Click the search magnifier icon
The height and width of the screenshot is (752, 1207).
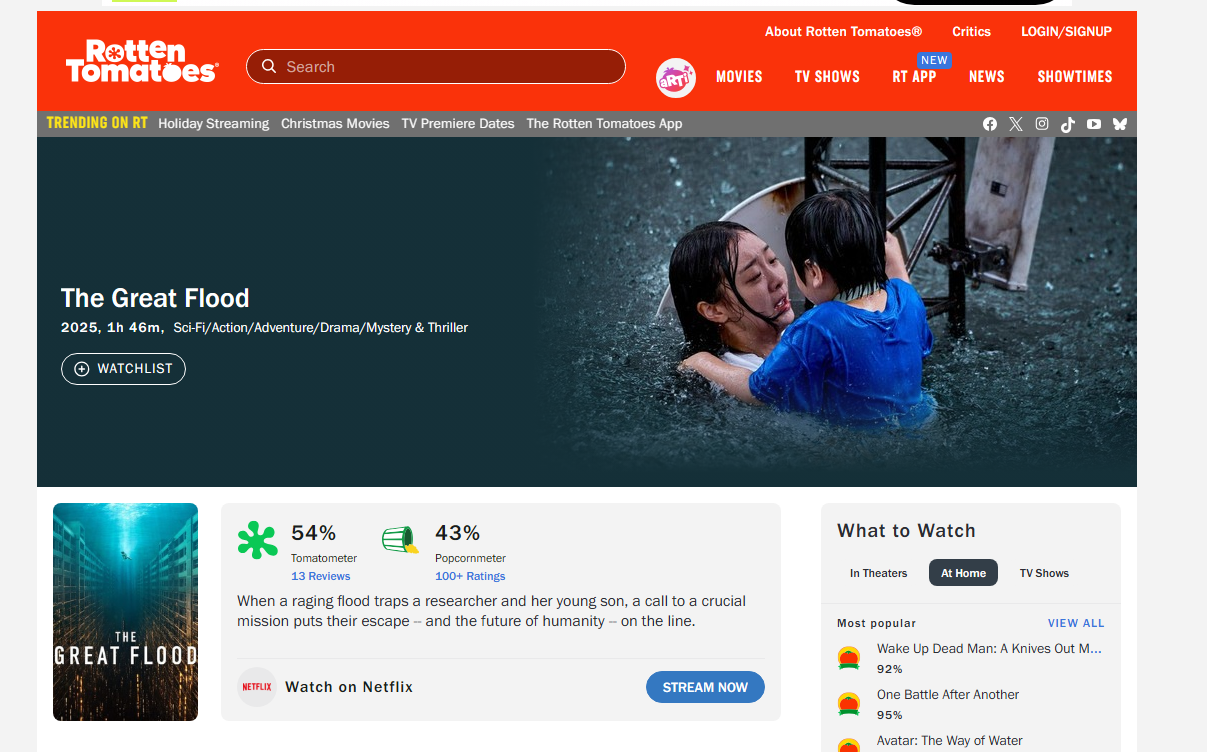pyautogui.click(x=268, y=67)
